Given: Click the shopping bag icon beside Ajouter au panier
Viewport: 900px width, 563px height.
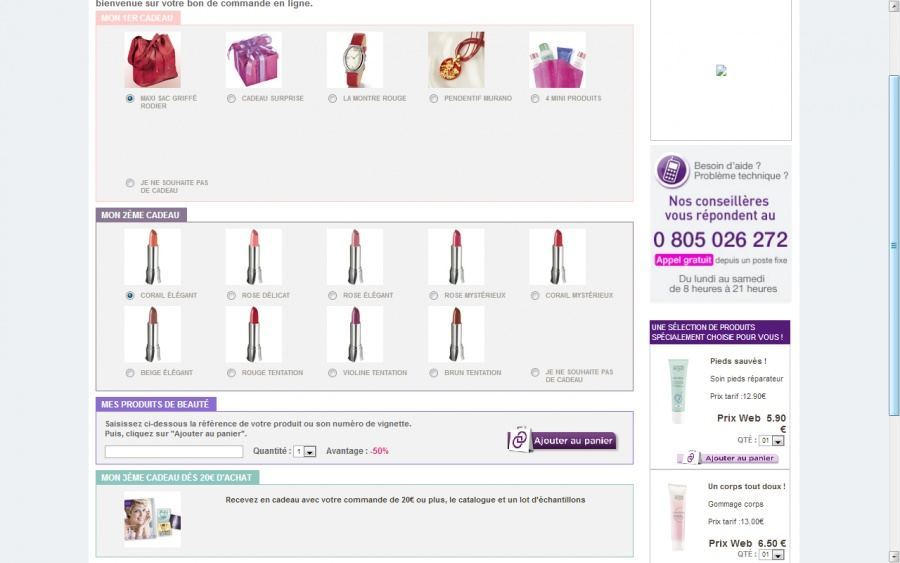Looking at the screenshot, I should tap(519, 440).
